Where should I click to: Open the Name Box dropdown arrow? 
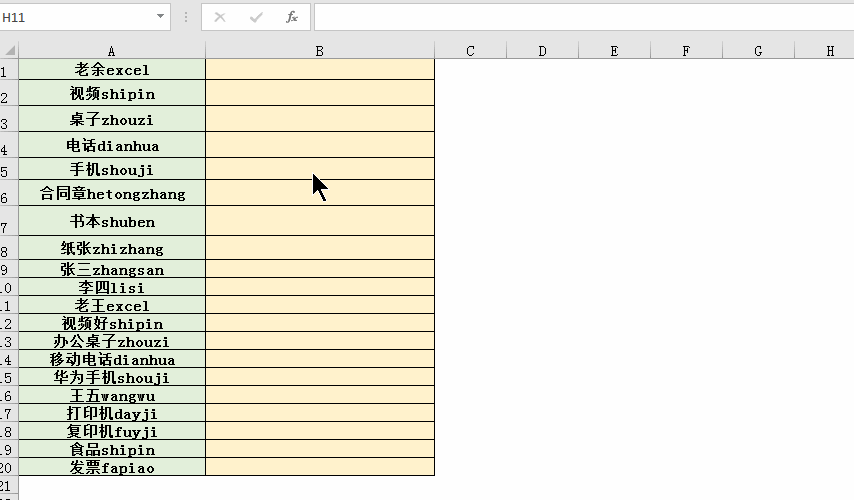pos(160,16)
